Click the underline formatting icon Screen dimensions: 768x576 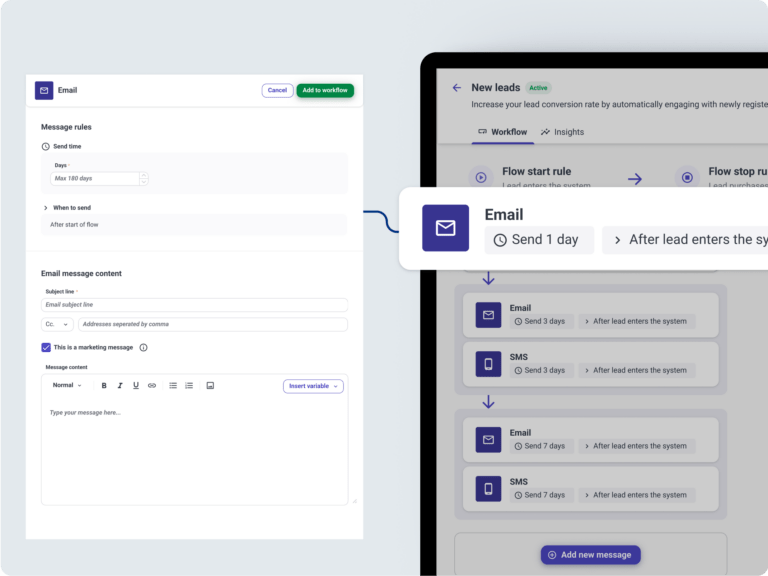tap(136, 385)
